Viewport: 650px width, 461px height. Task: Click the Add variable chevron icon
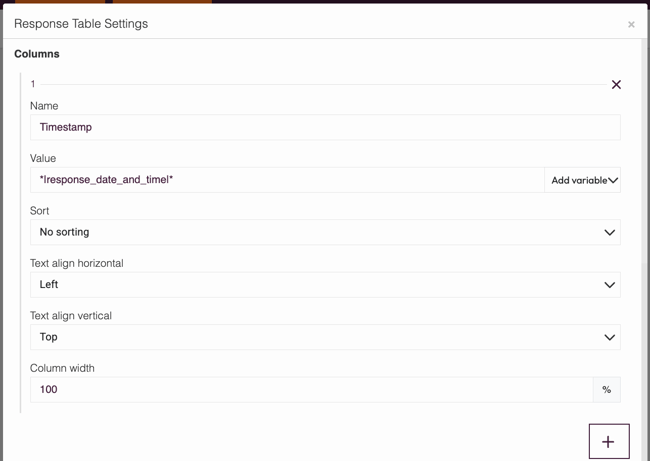point(613,180)
